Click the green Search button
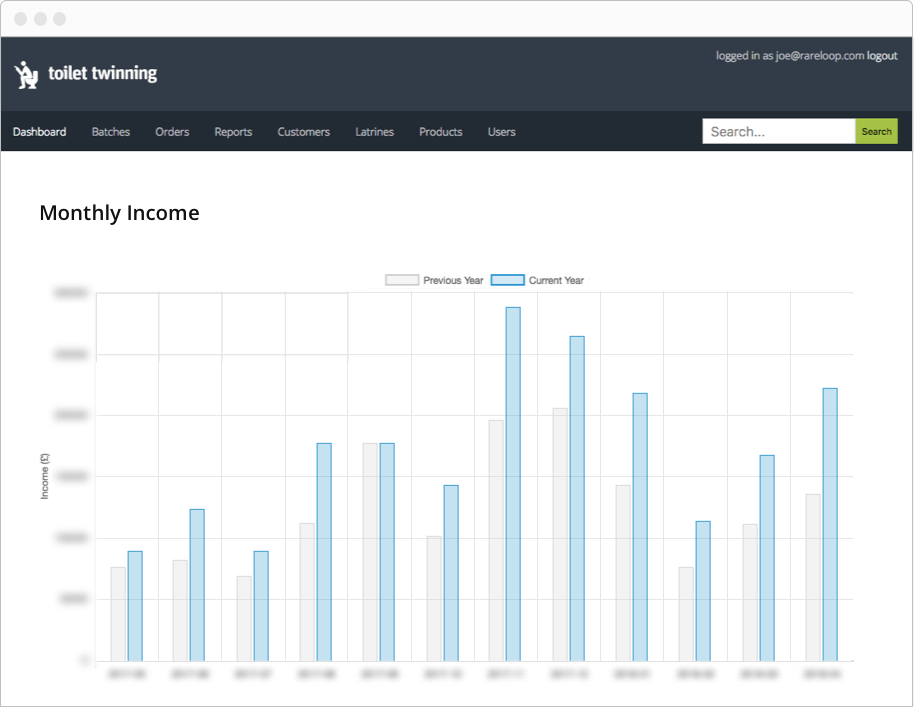Viewport: 914px width, 707px height. 875,131
